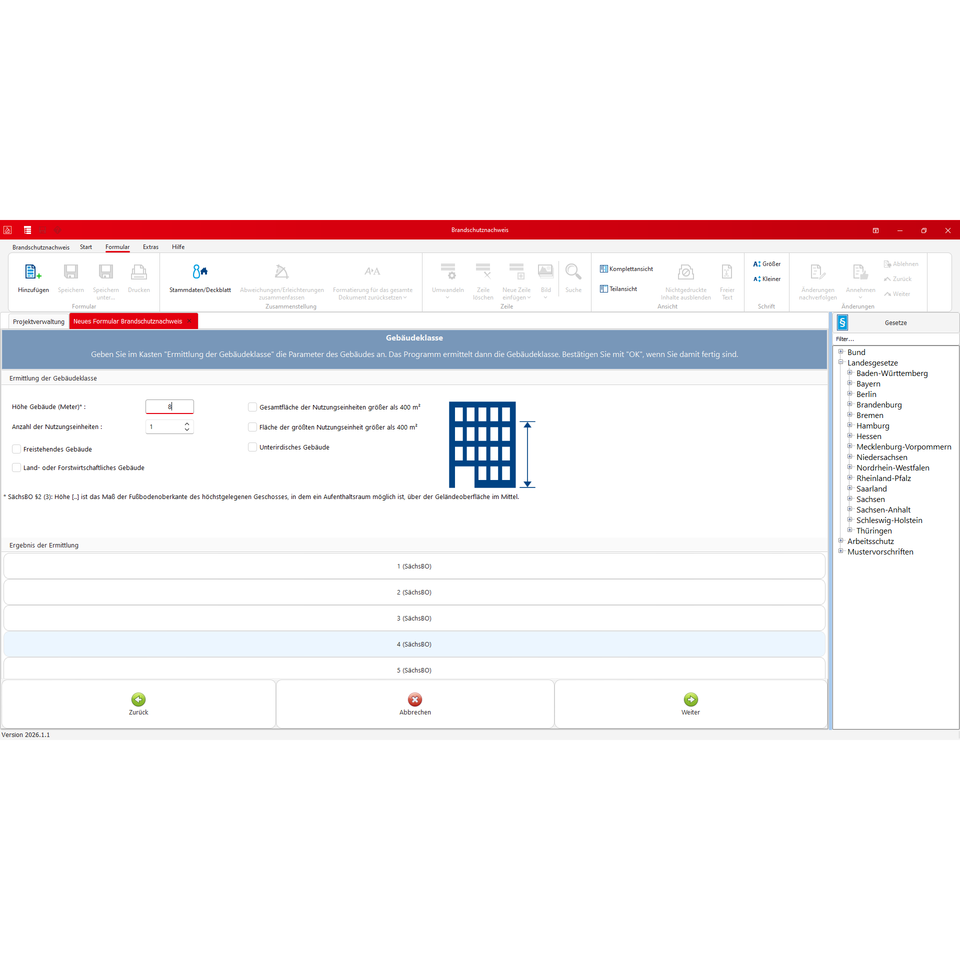The width and height of the screenshot is (960, 960).
Task: Click the Höhe Gebäude input field
Action: click(x=169, y=407)
